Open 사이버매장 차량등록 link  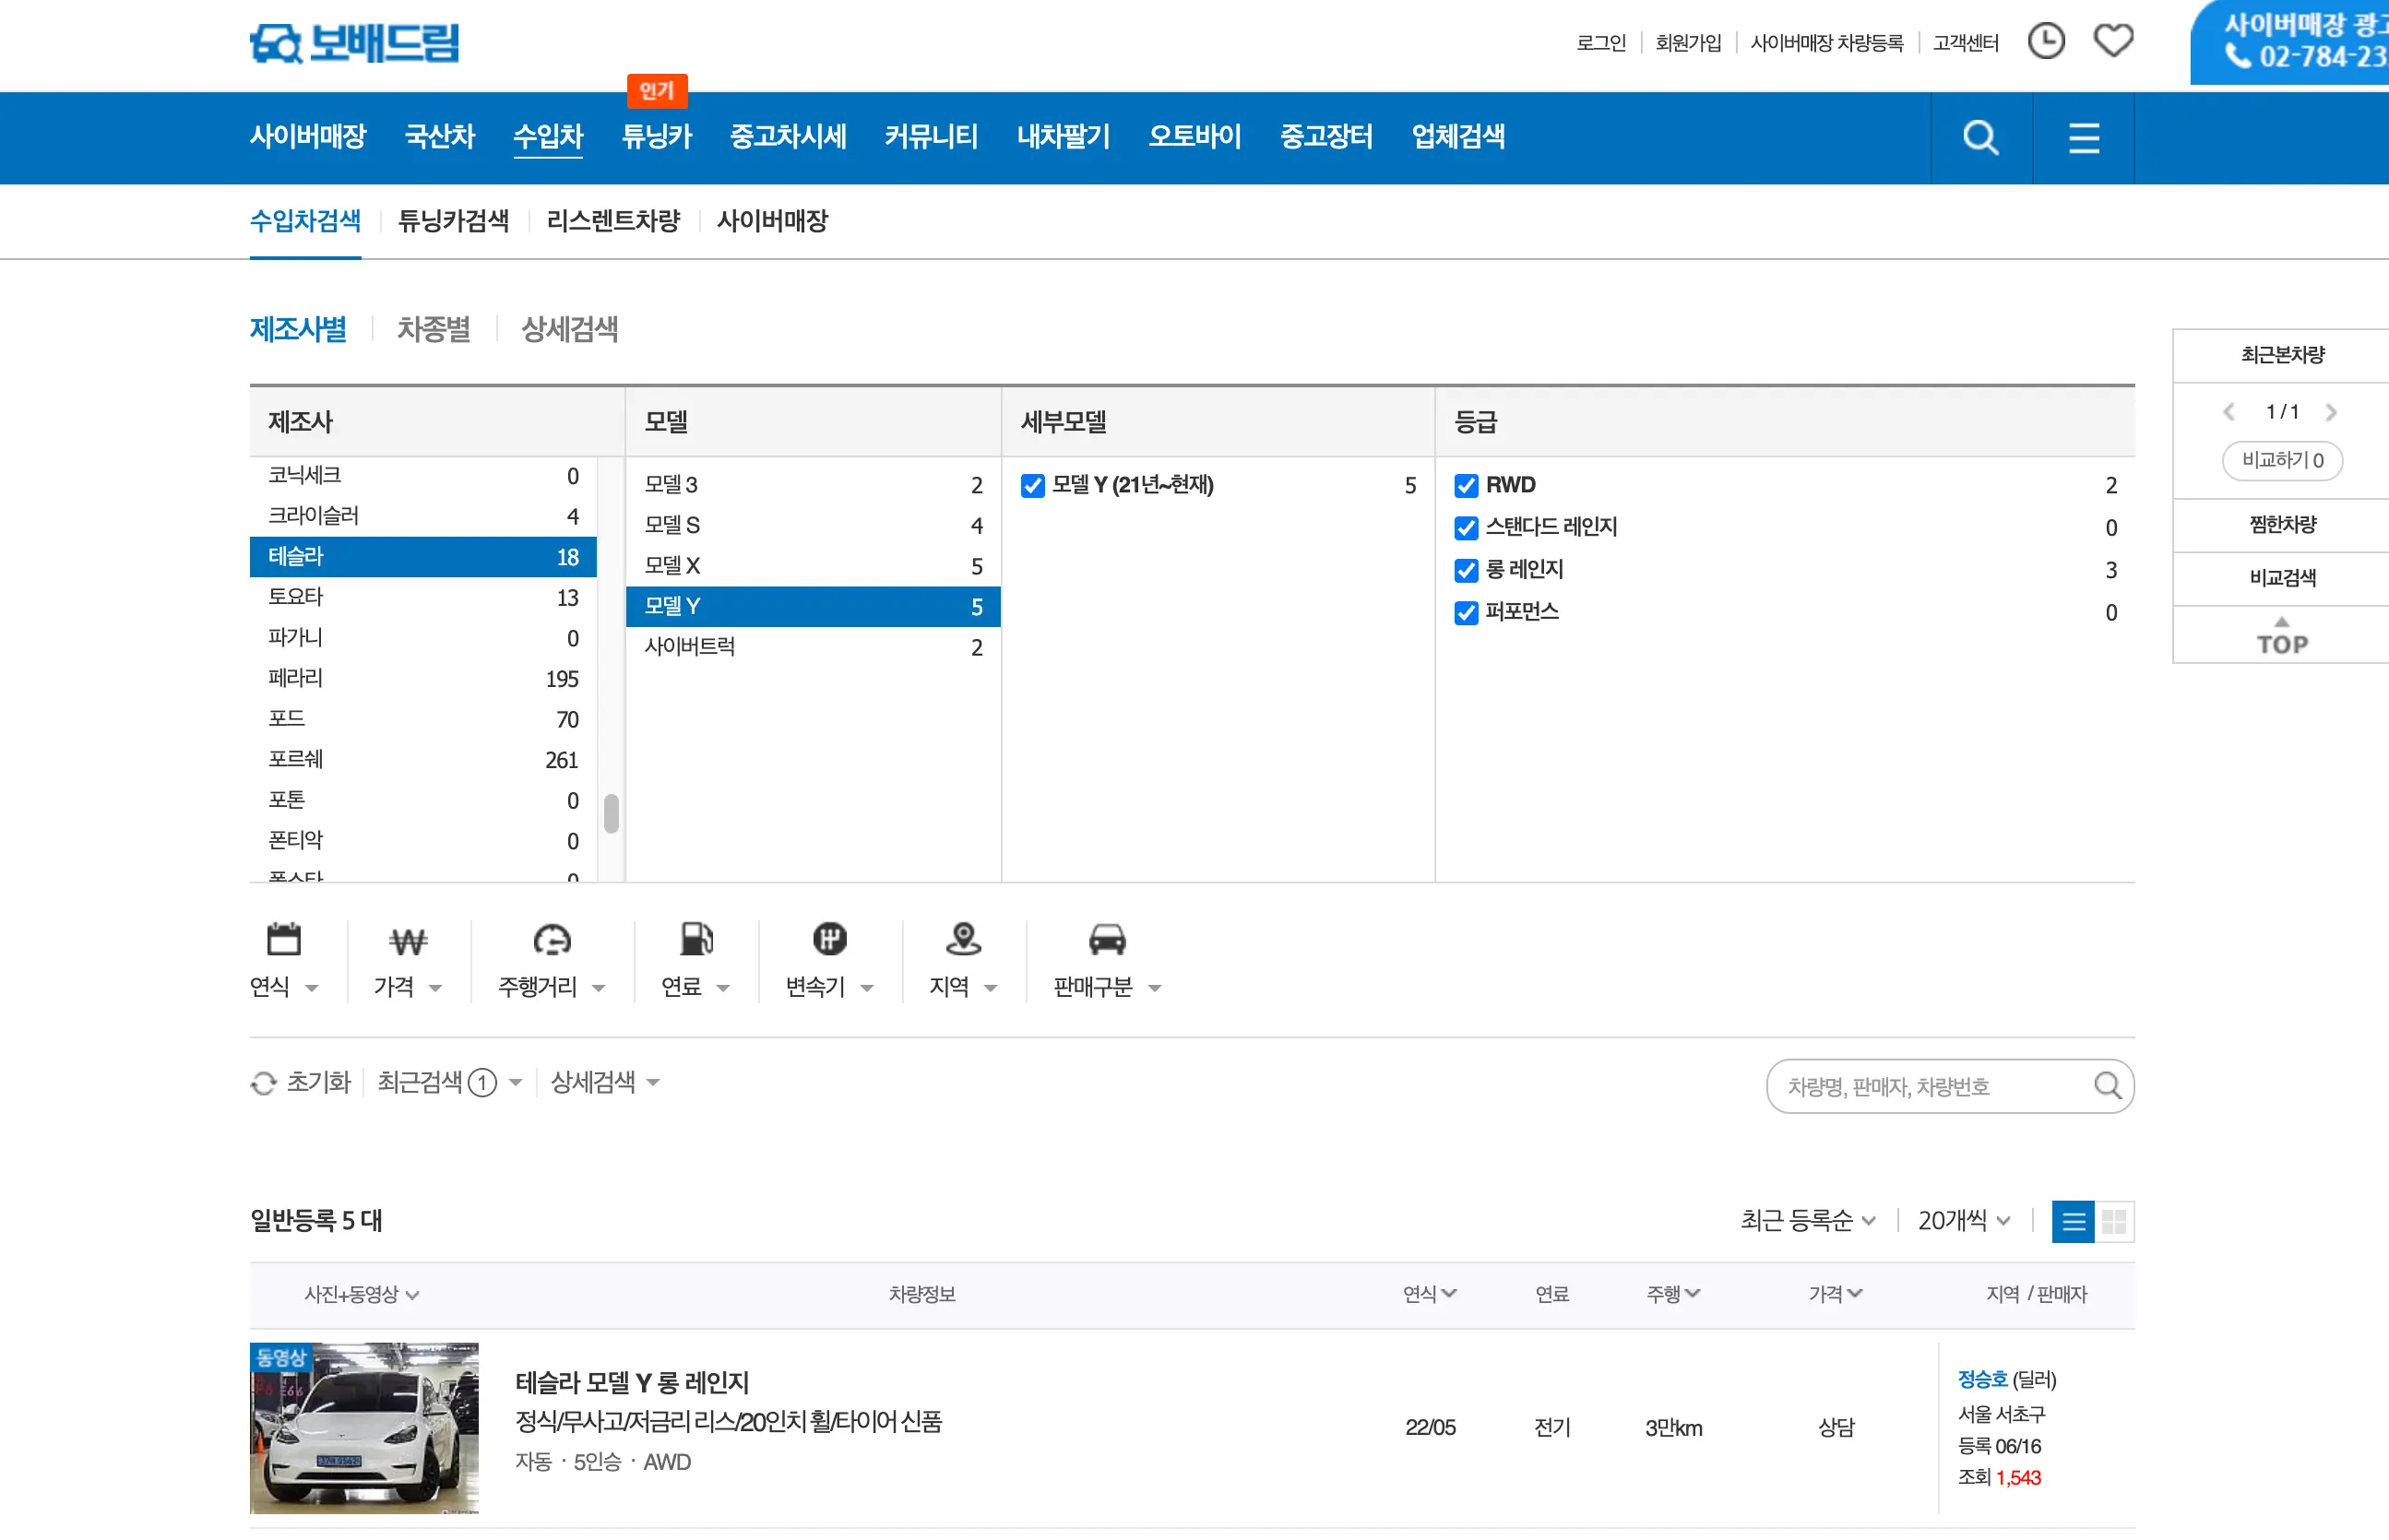(x=1826, y=43)
